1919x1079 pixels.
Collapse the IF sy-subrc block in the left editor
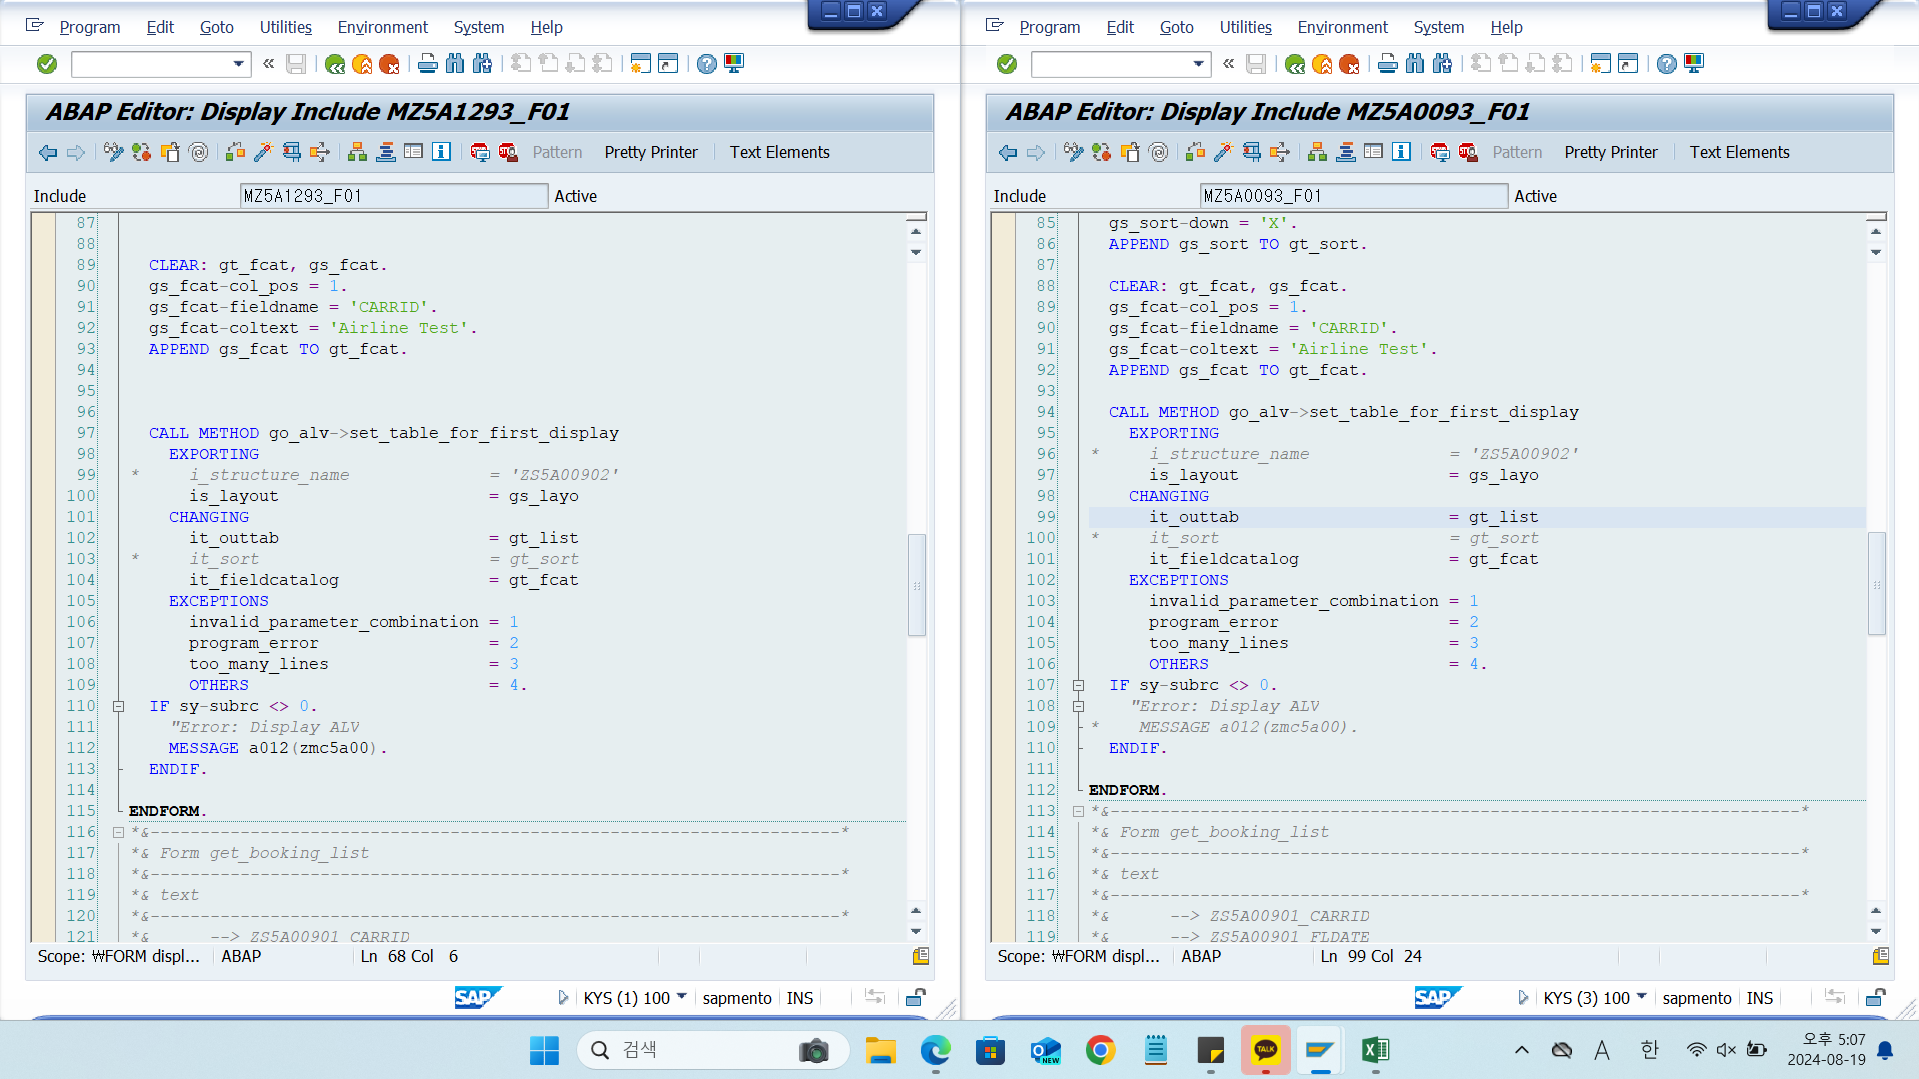point(118,706)
